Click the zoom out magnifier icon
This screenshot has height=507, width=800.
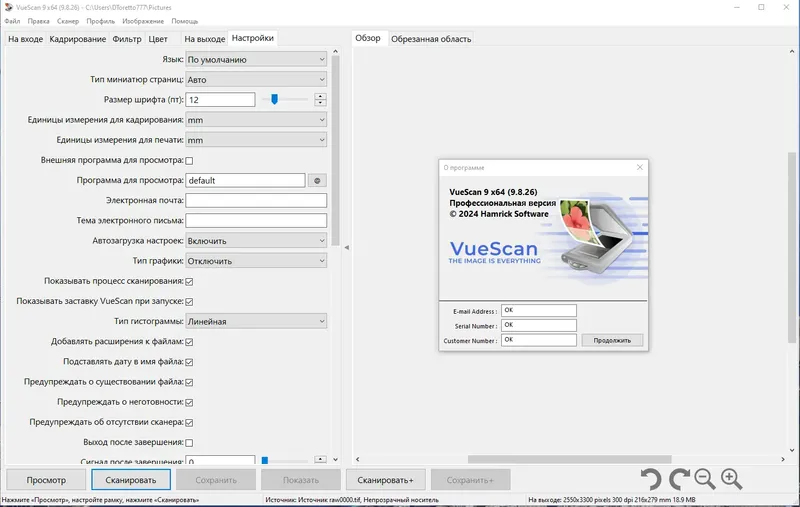pos(705,479)
